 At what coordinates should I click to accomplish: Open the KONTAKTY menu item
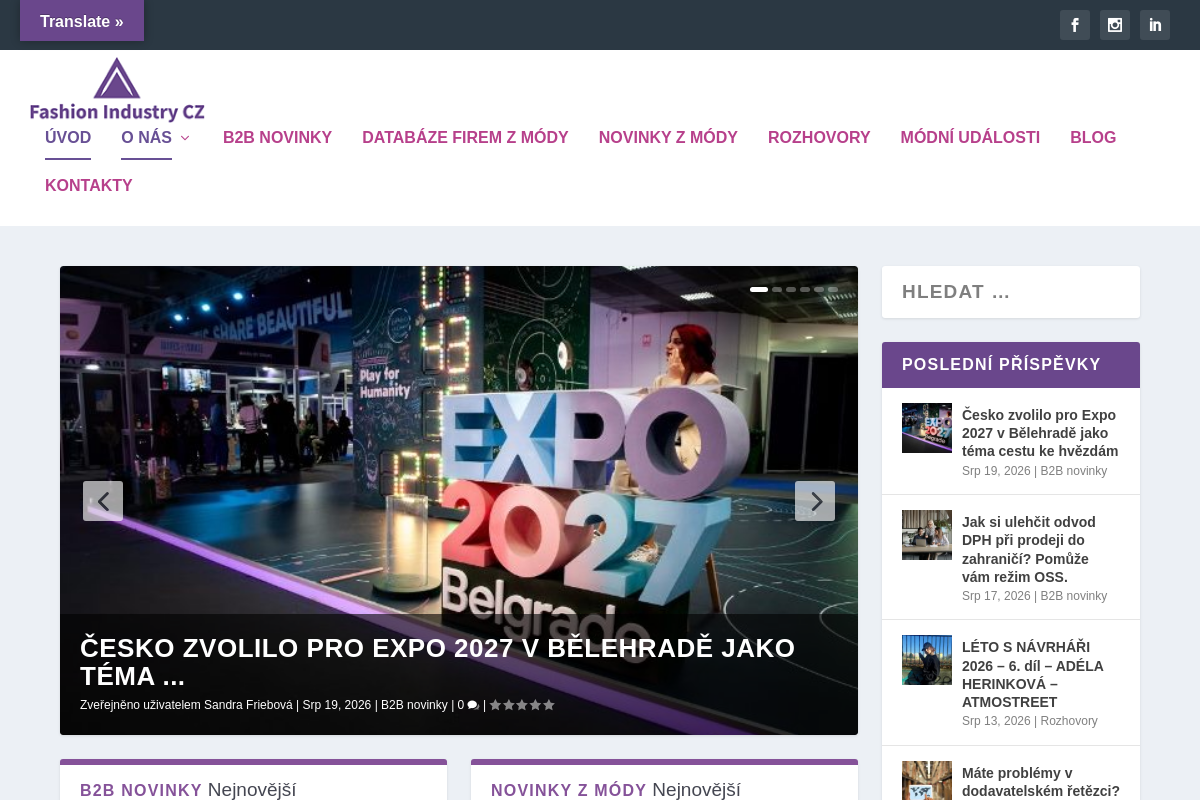(89, 186)
